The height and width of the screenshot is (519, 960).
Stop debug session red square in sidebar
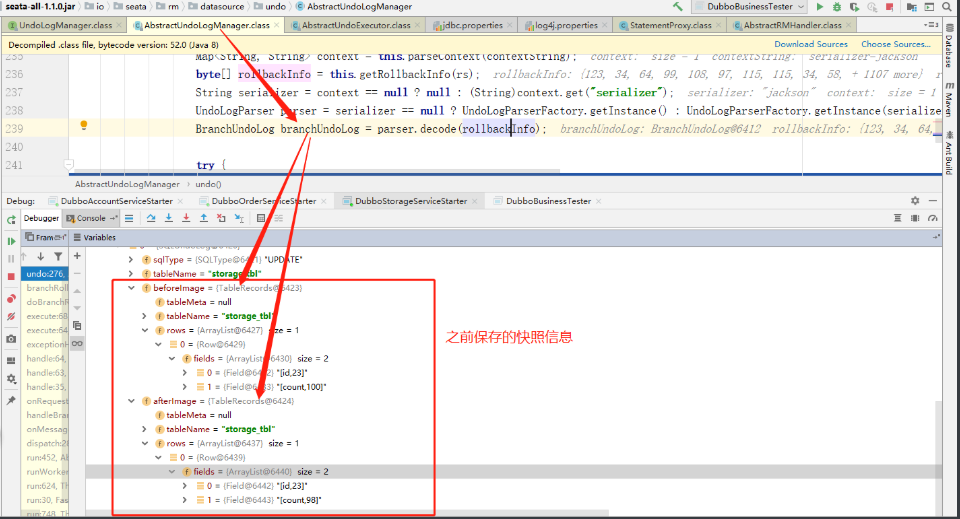coord(11,277)
